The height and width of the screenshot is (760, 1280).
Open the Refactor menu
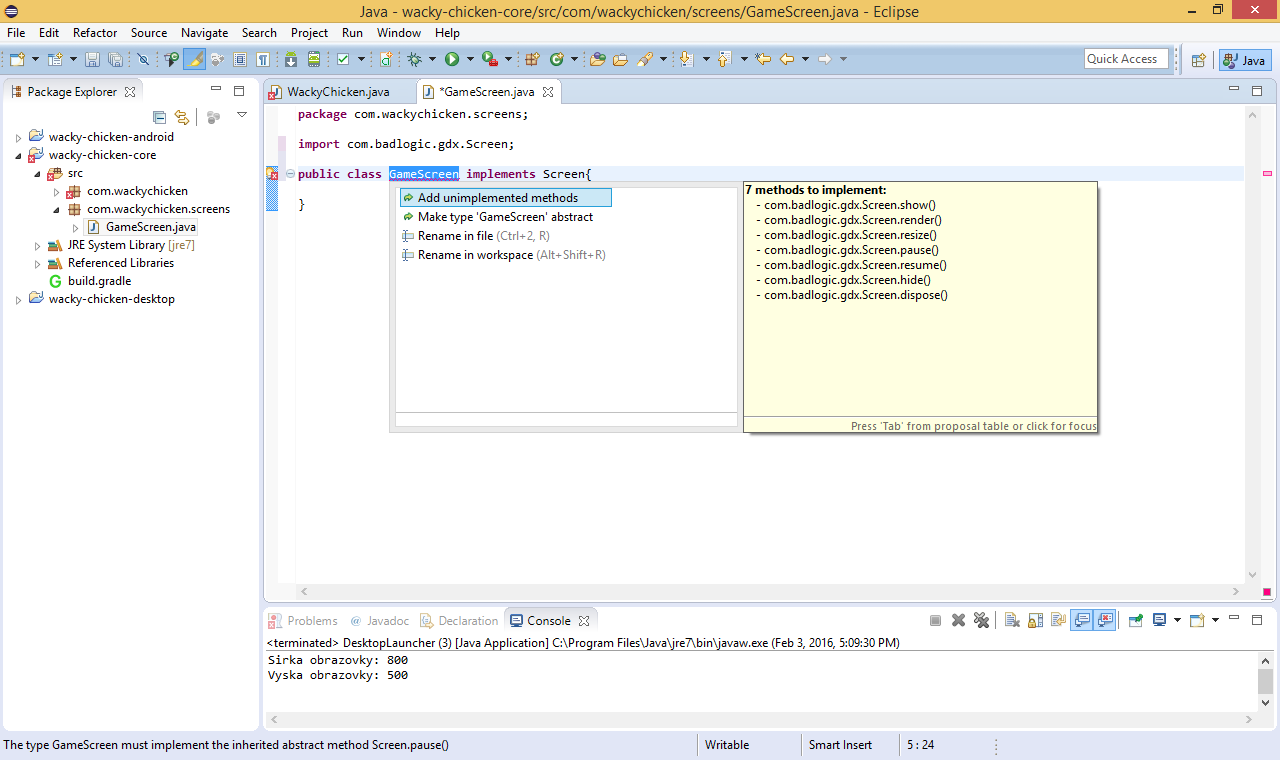pyautogui.click(x=95, y=33)
